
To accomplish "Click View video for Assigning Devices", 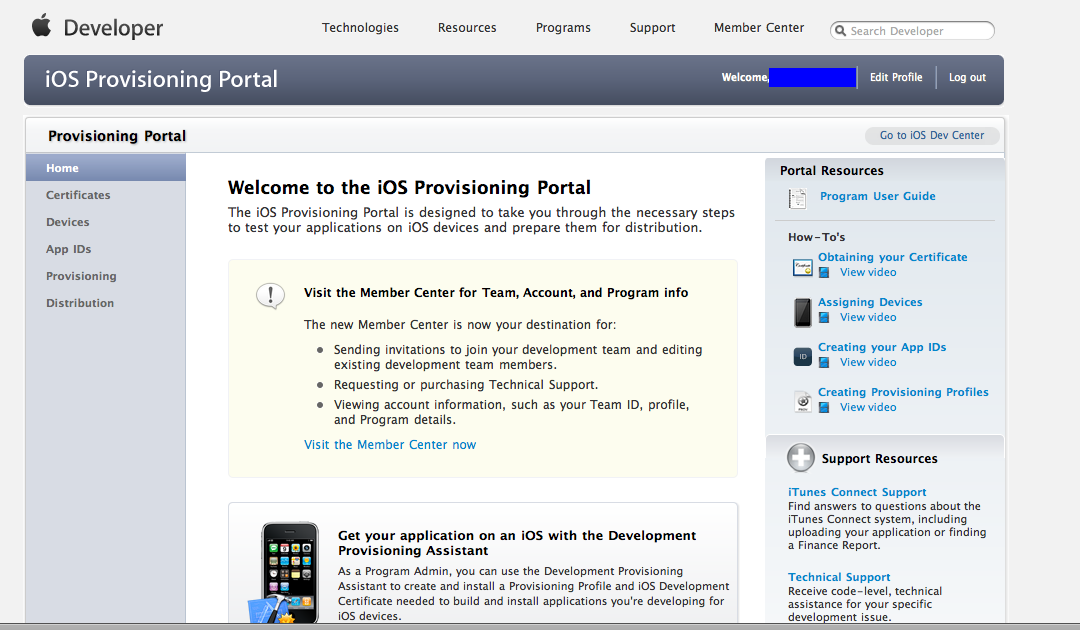I will (x=868, y=317).
